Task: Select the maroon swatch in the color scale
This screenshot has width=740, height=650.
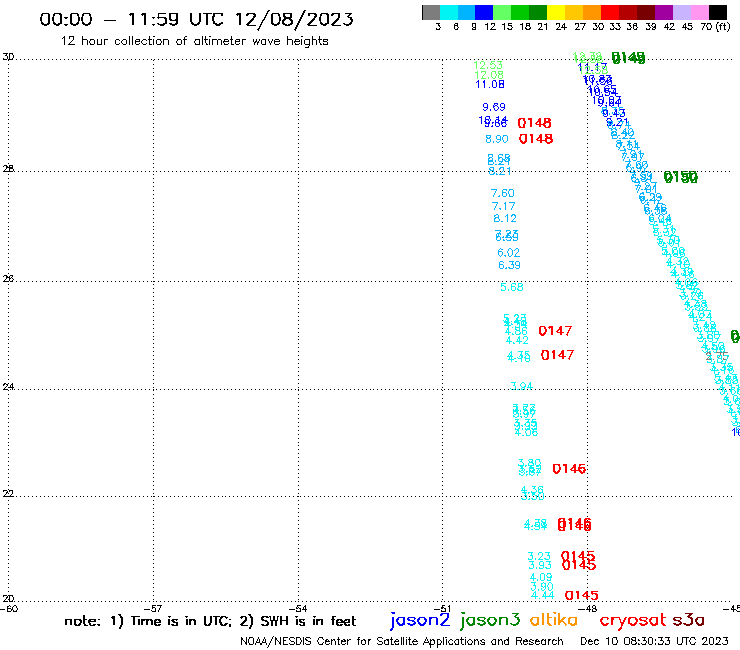Action: [x=646, y=12]
